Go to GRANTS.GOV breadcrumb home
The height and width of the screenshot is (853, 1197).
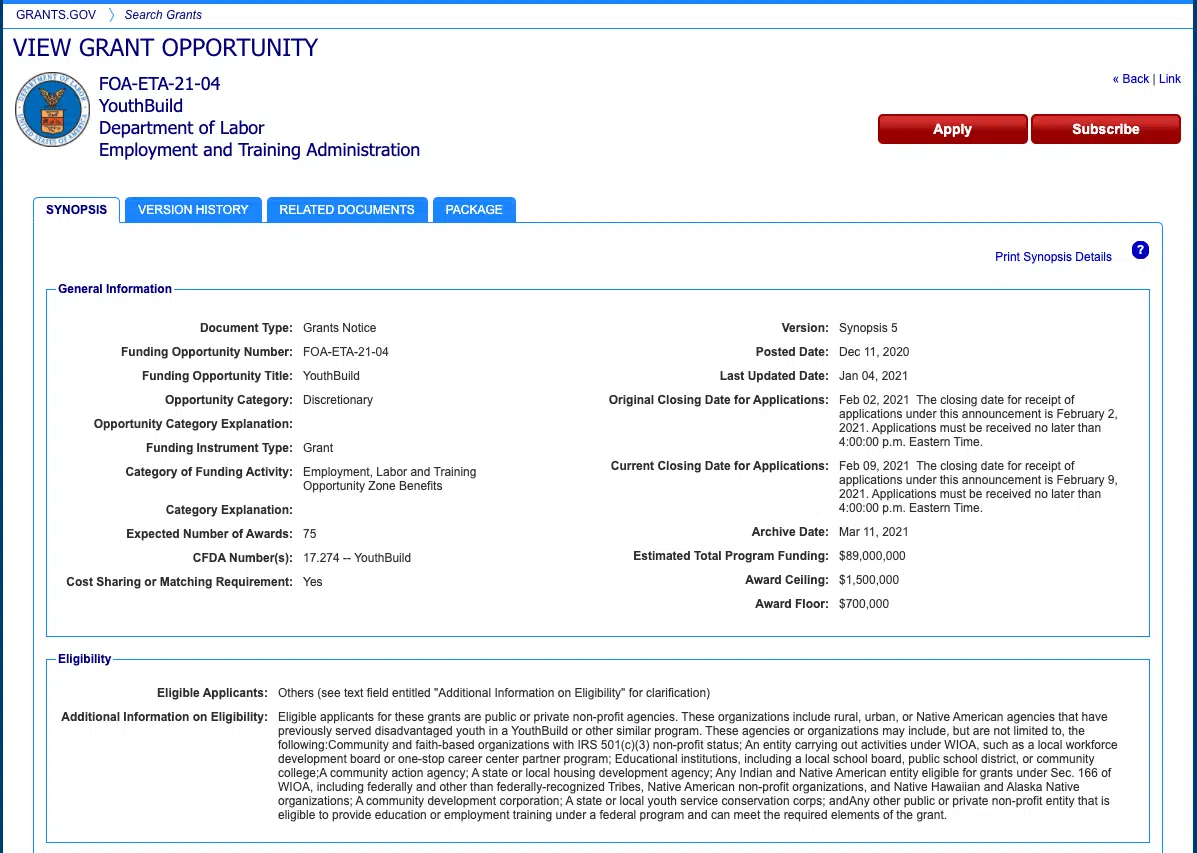coord(55,15)
